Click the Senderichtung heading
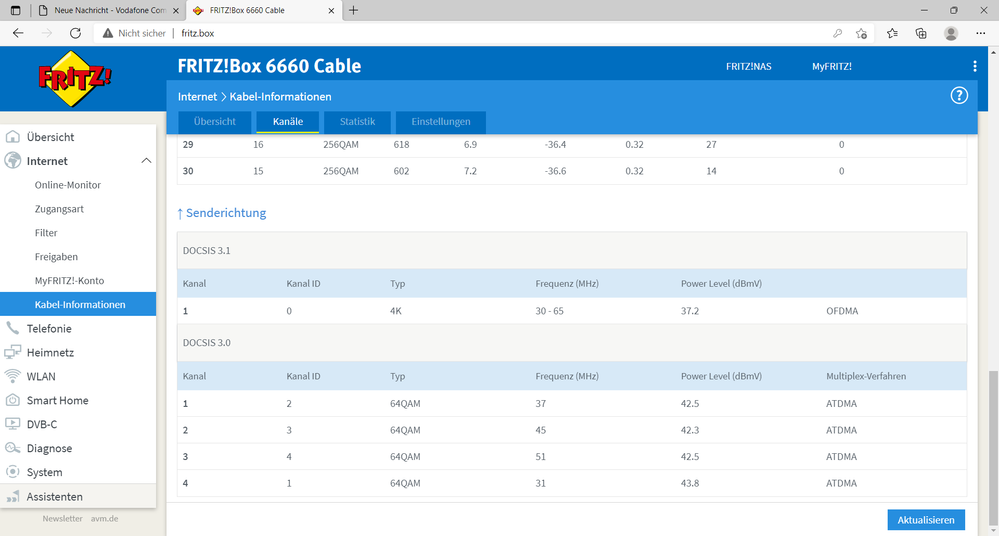The width and height of the screenshot is (999, 536). pos(221,213)
